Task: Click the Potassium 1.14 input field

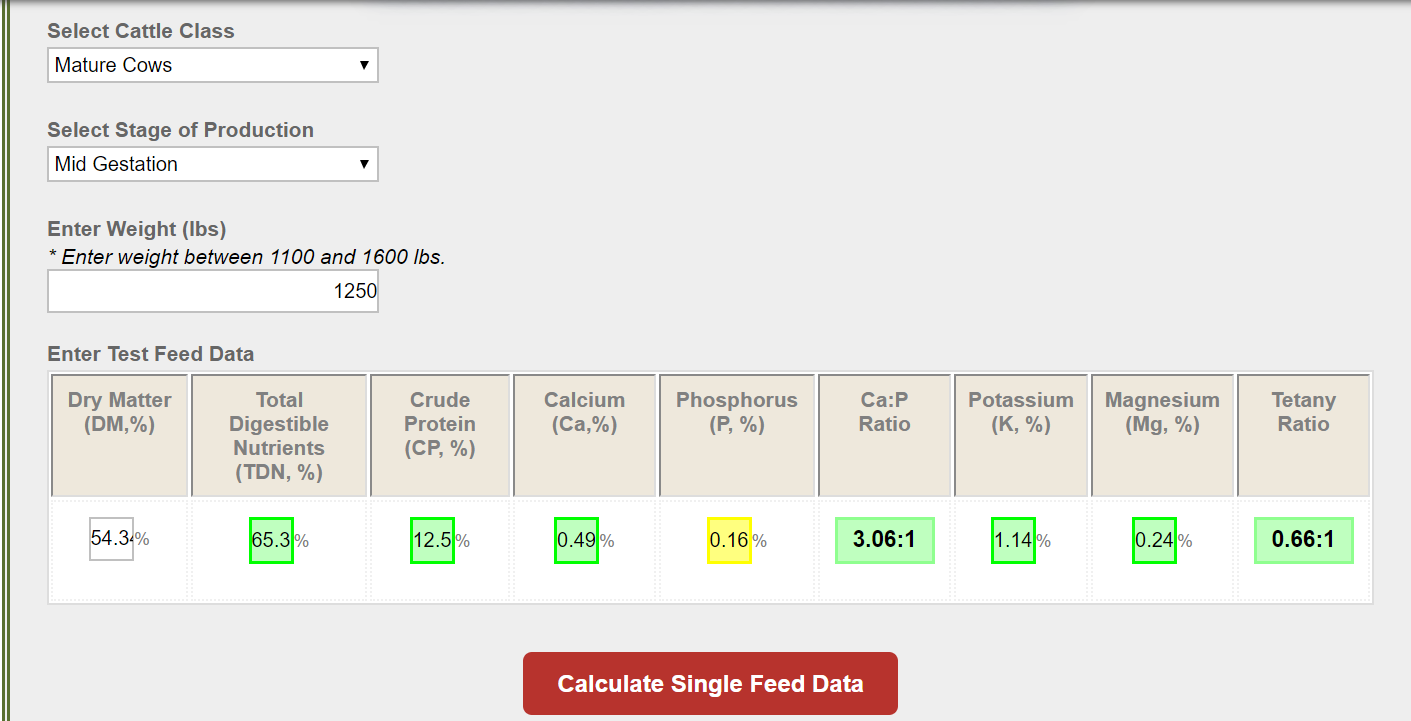Action: (x=1013, y=540)
